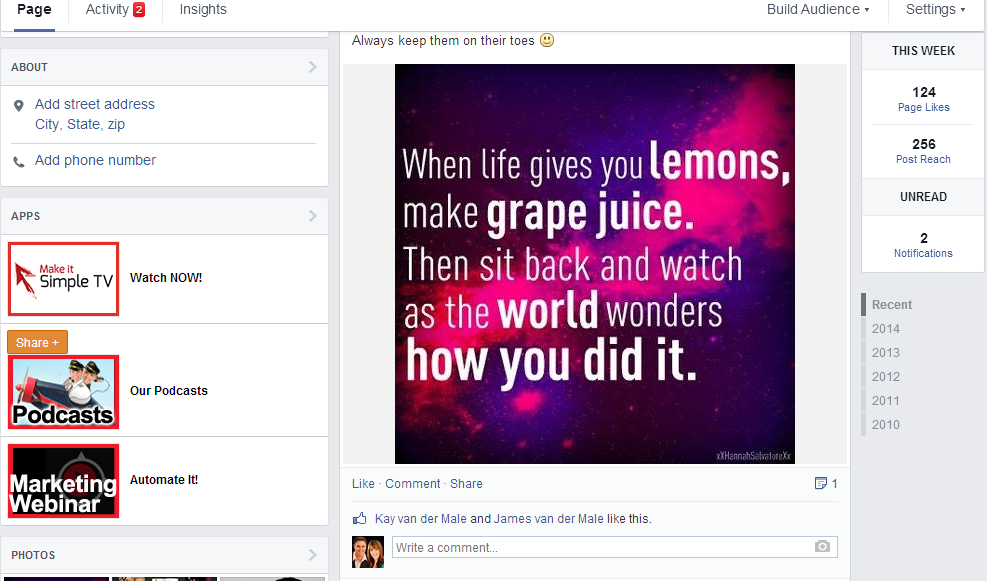Open the Make it Simple TV app icon

tap(64, 279)
